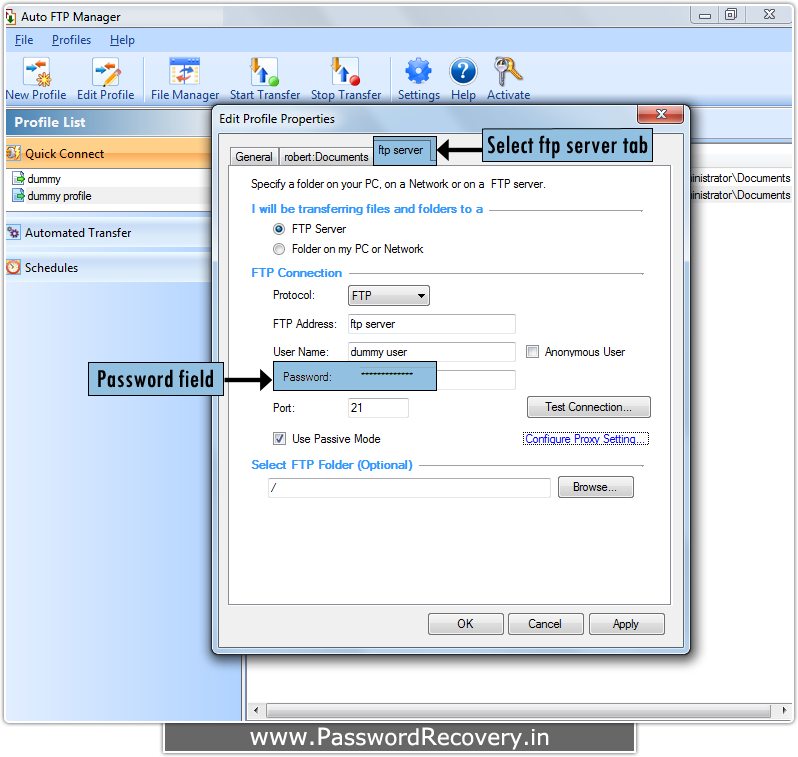Expand the Automated Transfer section
Viewport: 798px width, 757px height.
(x=109, y=233)
